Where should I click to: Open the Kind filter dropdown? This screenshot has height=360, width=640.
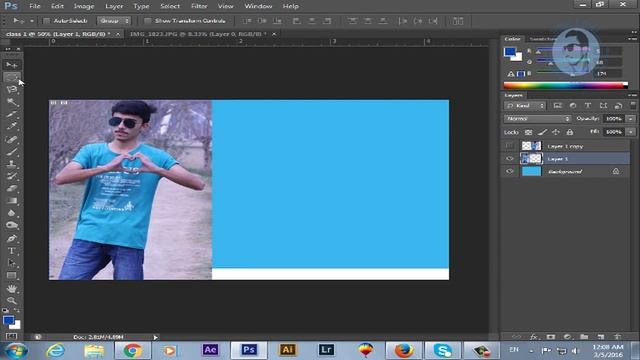click(x=525, y=106)
